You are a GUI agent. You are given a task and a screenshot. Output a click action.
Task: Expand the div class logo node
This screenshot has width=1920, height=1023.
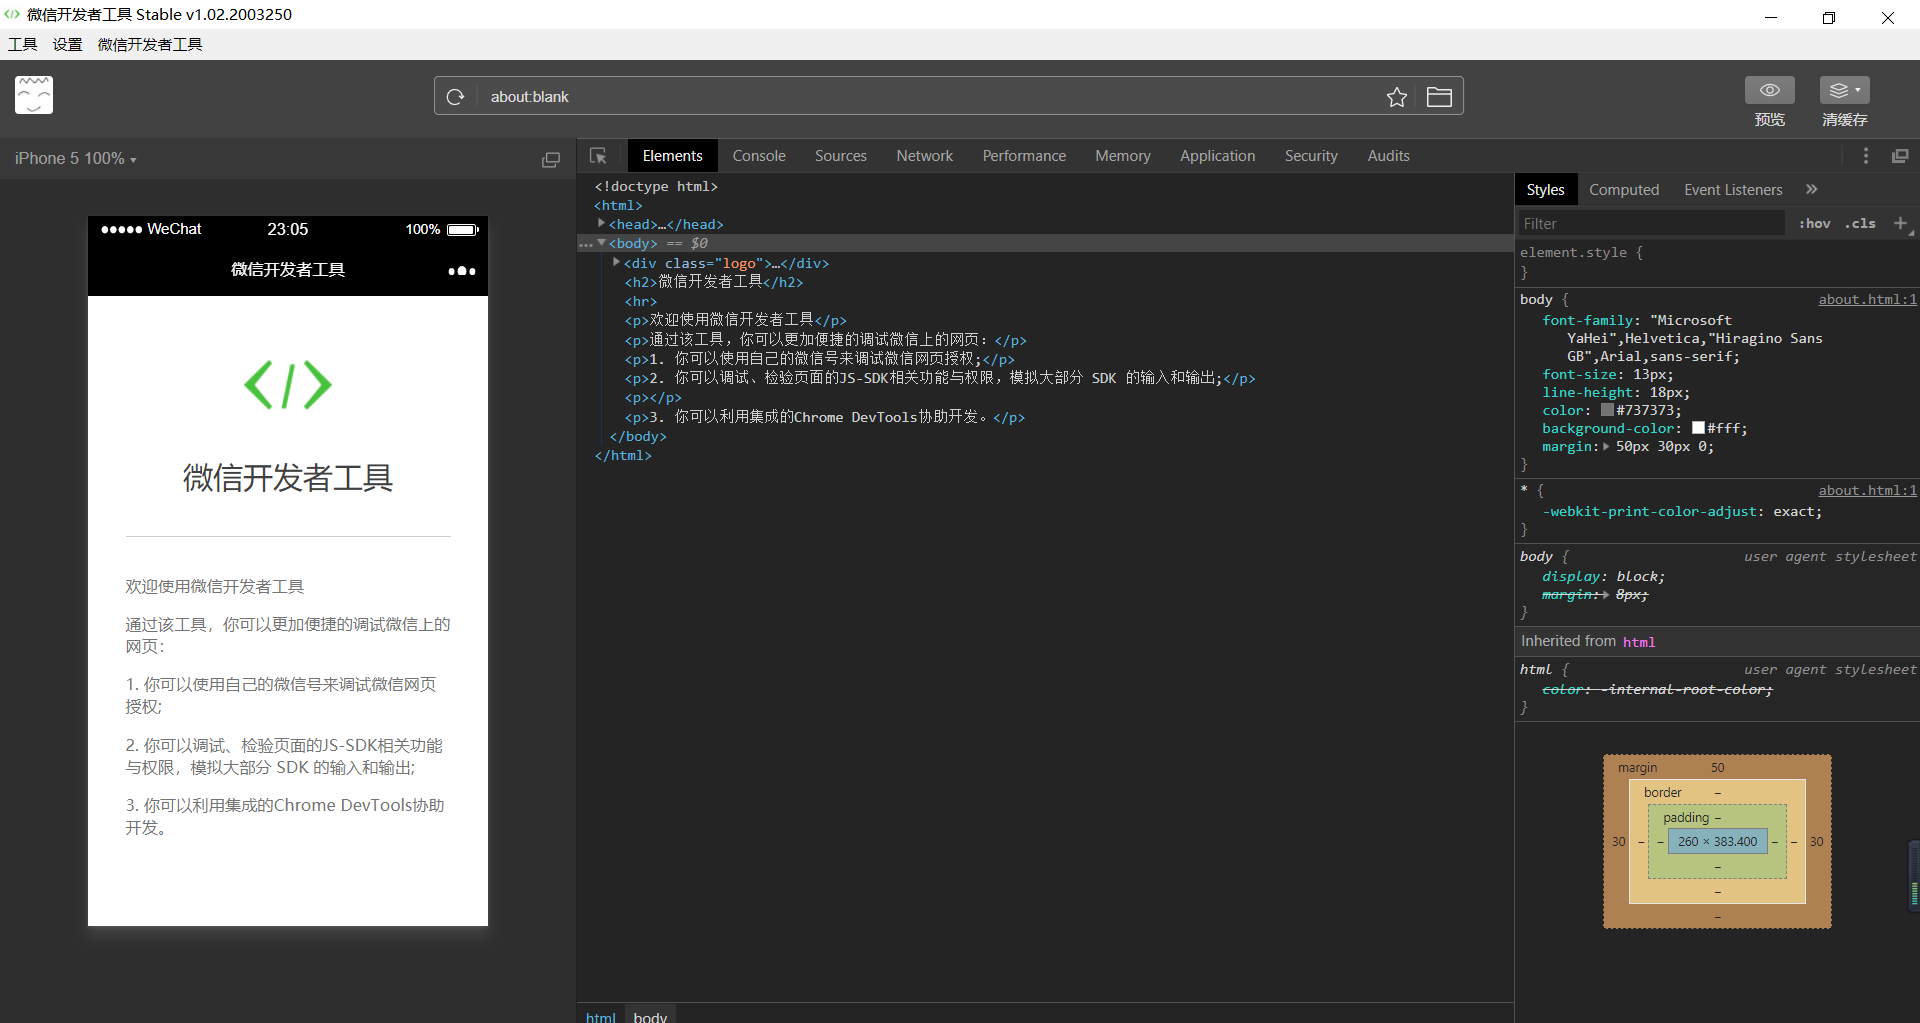pos(616,262)
